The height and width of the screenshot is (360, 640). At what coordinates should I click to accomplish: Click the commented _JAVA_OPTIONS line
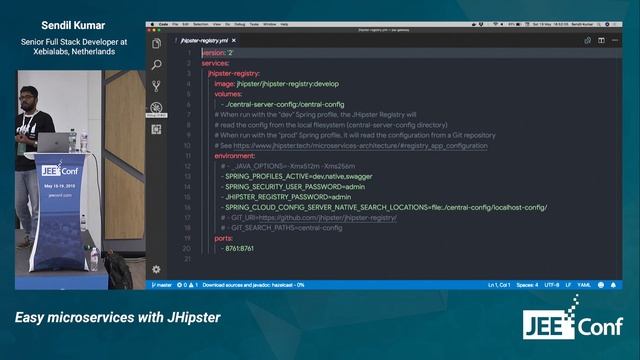(288, 166)
